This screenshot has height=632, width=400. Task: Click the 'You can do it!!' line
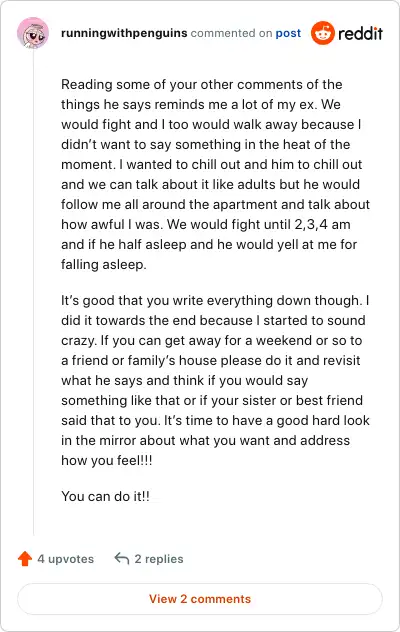point(105,496)
